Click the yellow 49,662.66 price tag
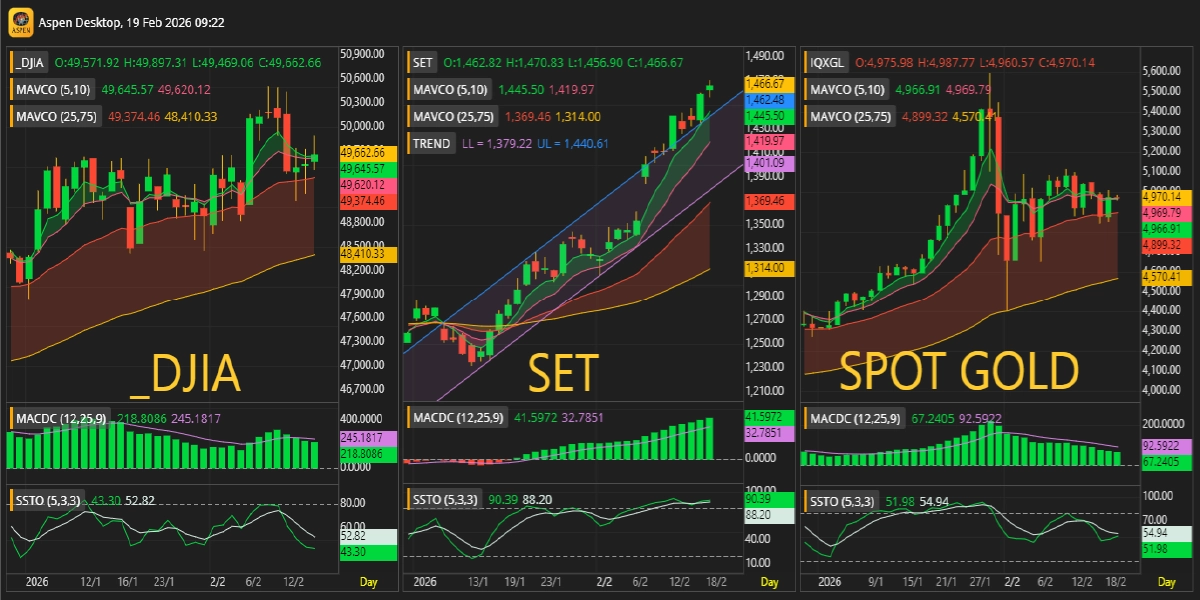 [x=363, y=152]
